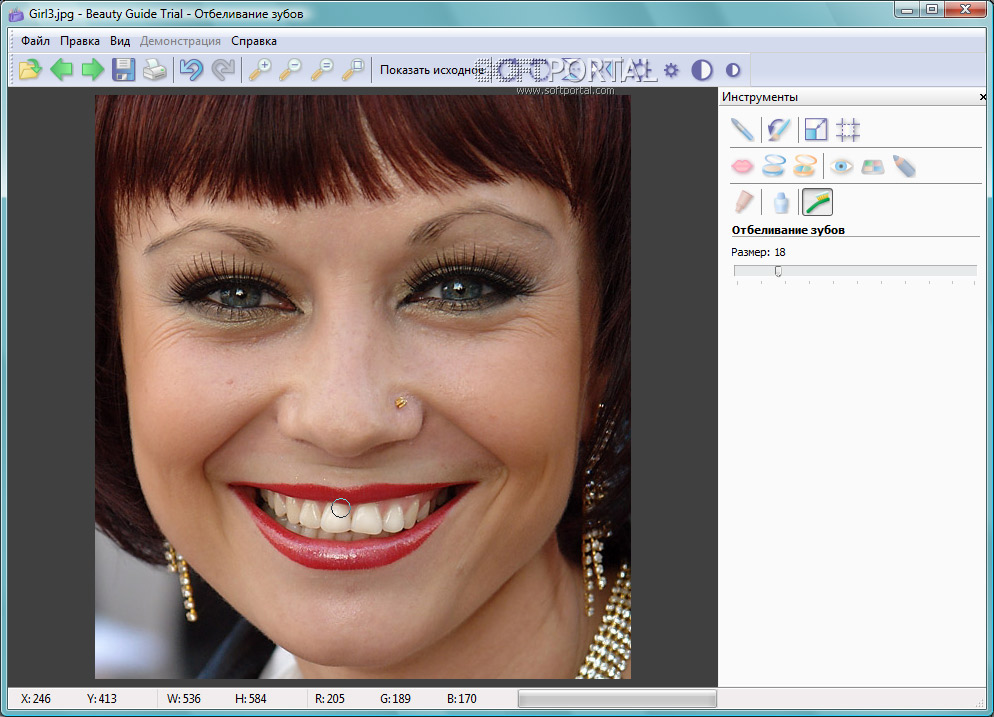Image resolution: width=994 pixels, height=717 pixels.
Task: Open the Файл menu
Action: [35, 41]
